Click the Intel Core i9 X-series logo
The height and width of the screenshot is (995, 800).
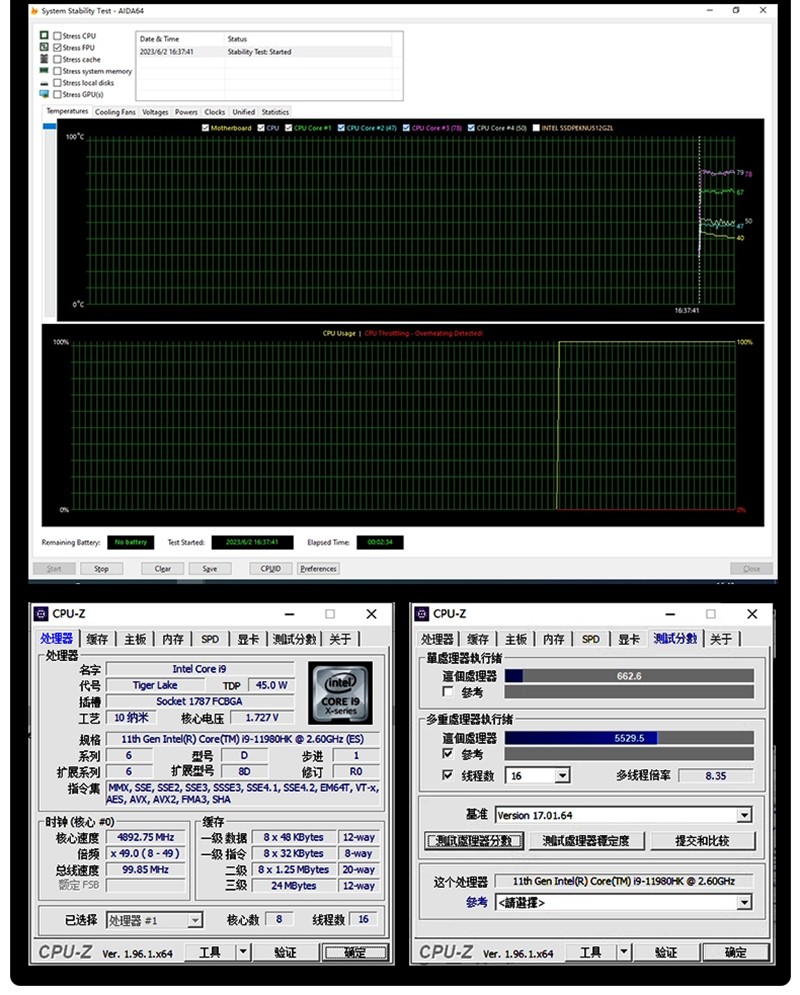click(x=340, y=693)
